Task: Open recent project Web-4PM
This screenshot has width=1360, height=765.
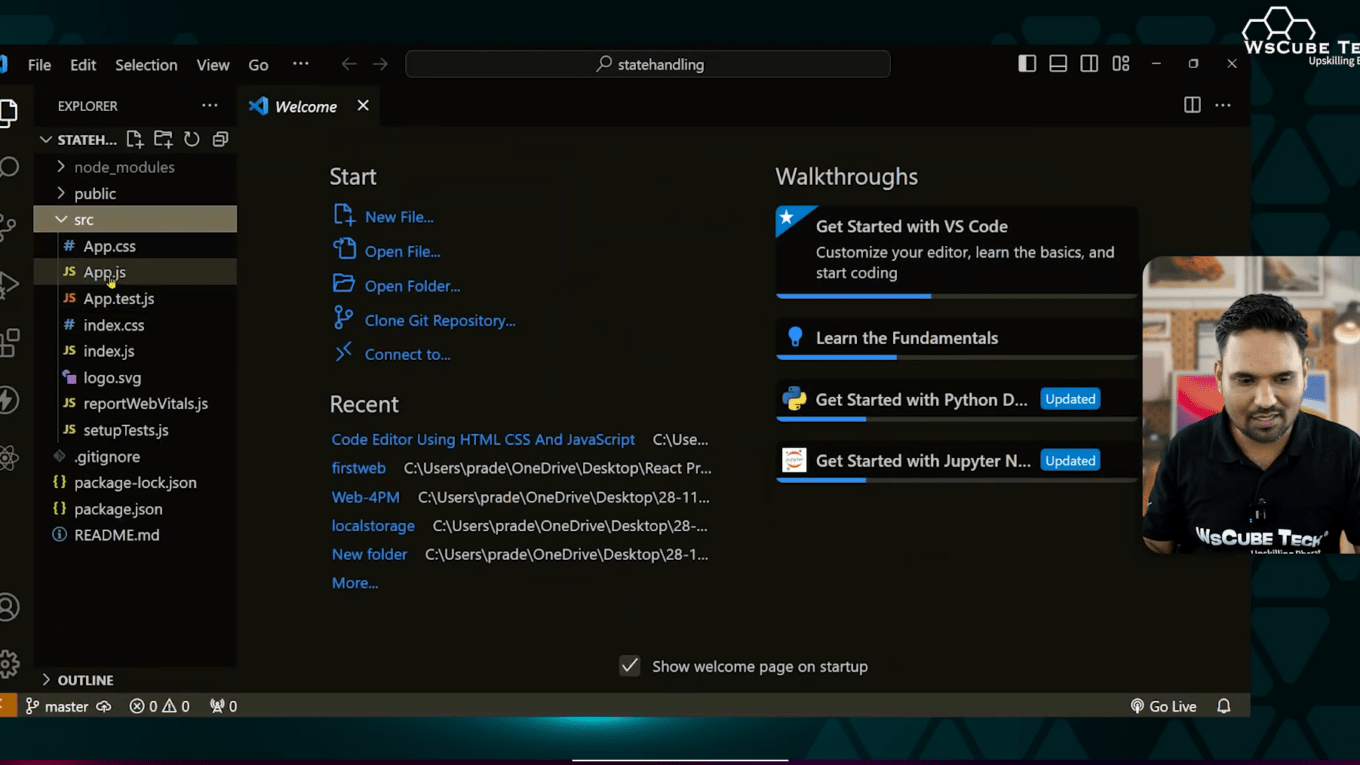Action: [366, 497]
